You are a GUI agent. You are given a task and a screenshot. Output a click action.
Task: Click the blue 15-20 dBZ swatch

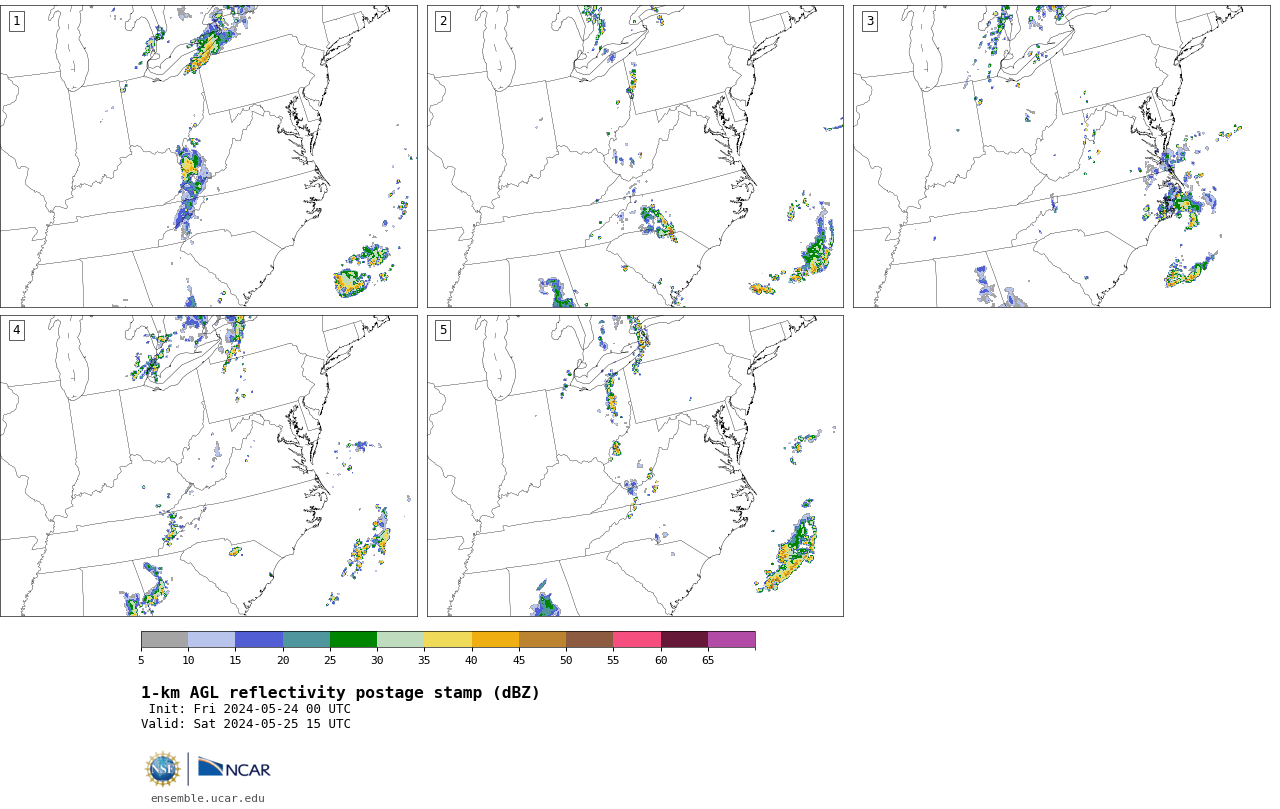(x=259, y=640)
